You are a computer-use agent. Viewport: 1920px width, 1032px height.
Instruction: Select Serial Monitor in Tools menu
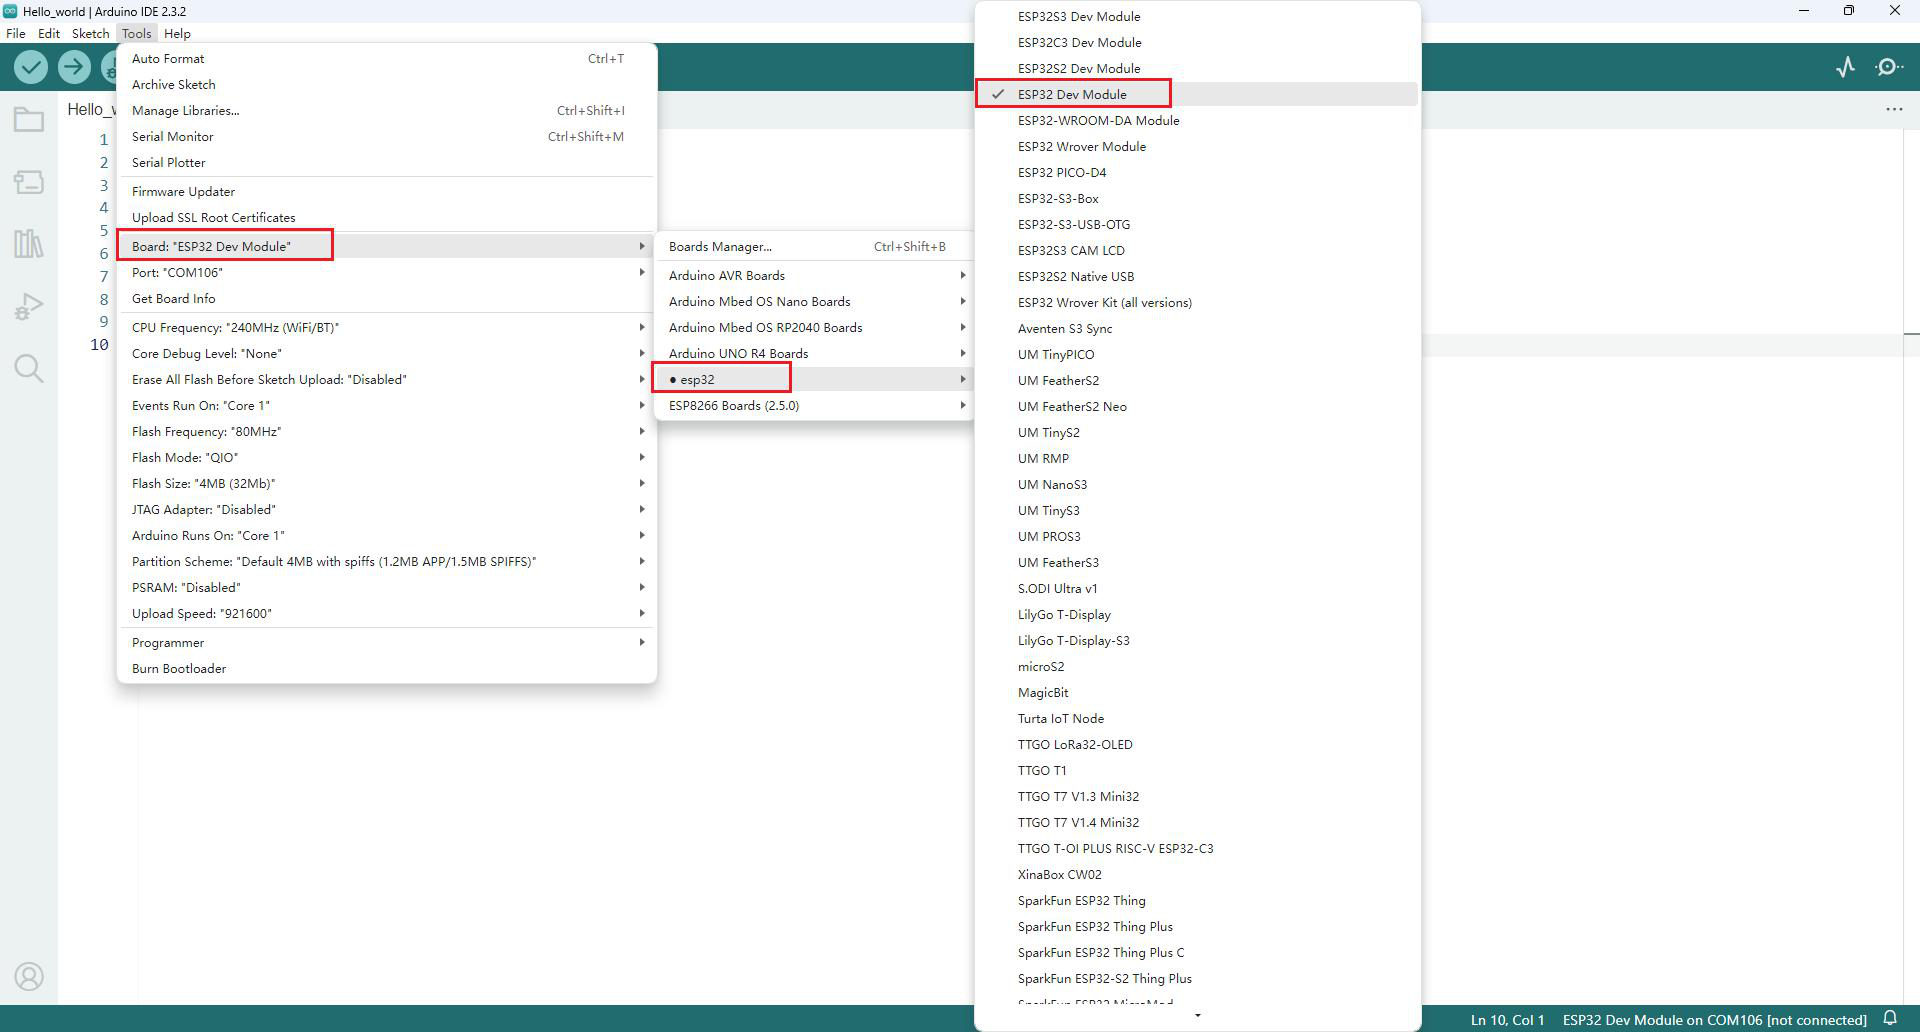point(387,136)
